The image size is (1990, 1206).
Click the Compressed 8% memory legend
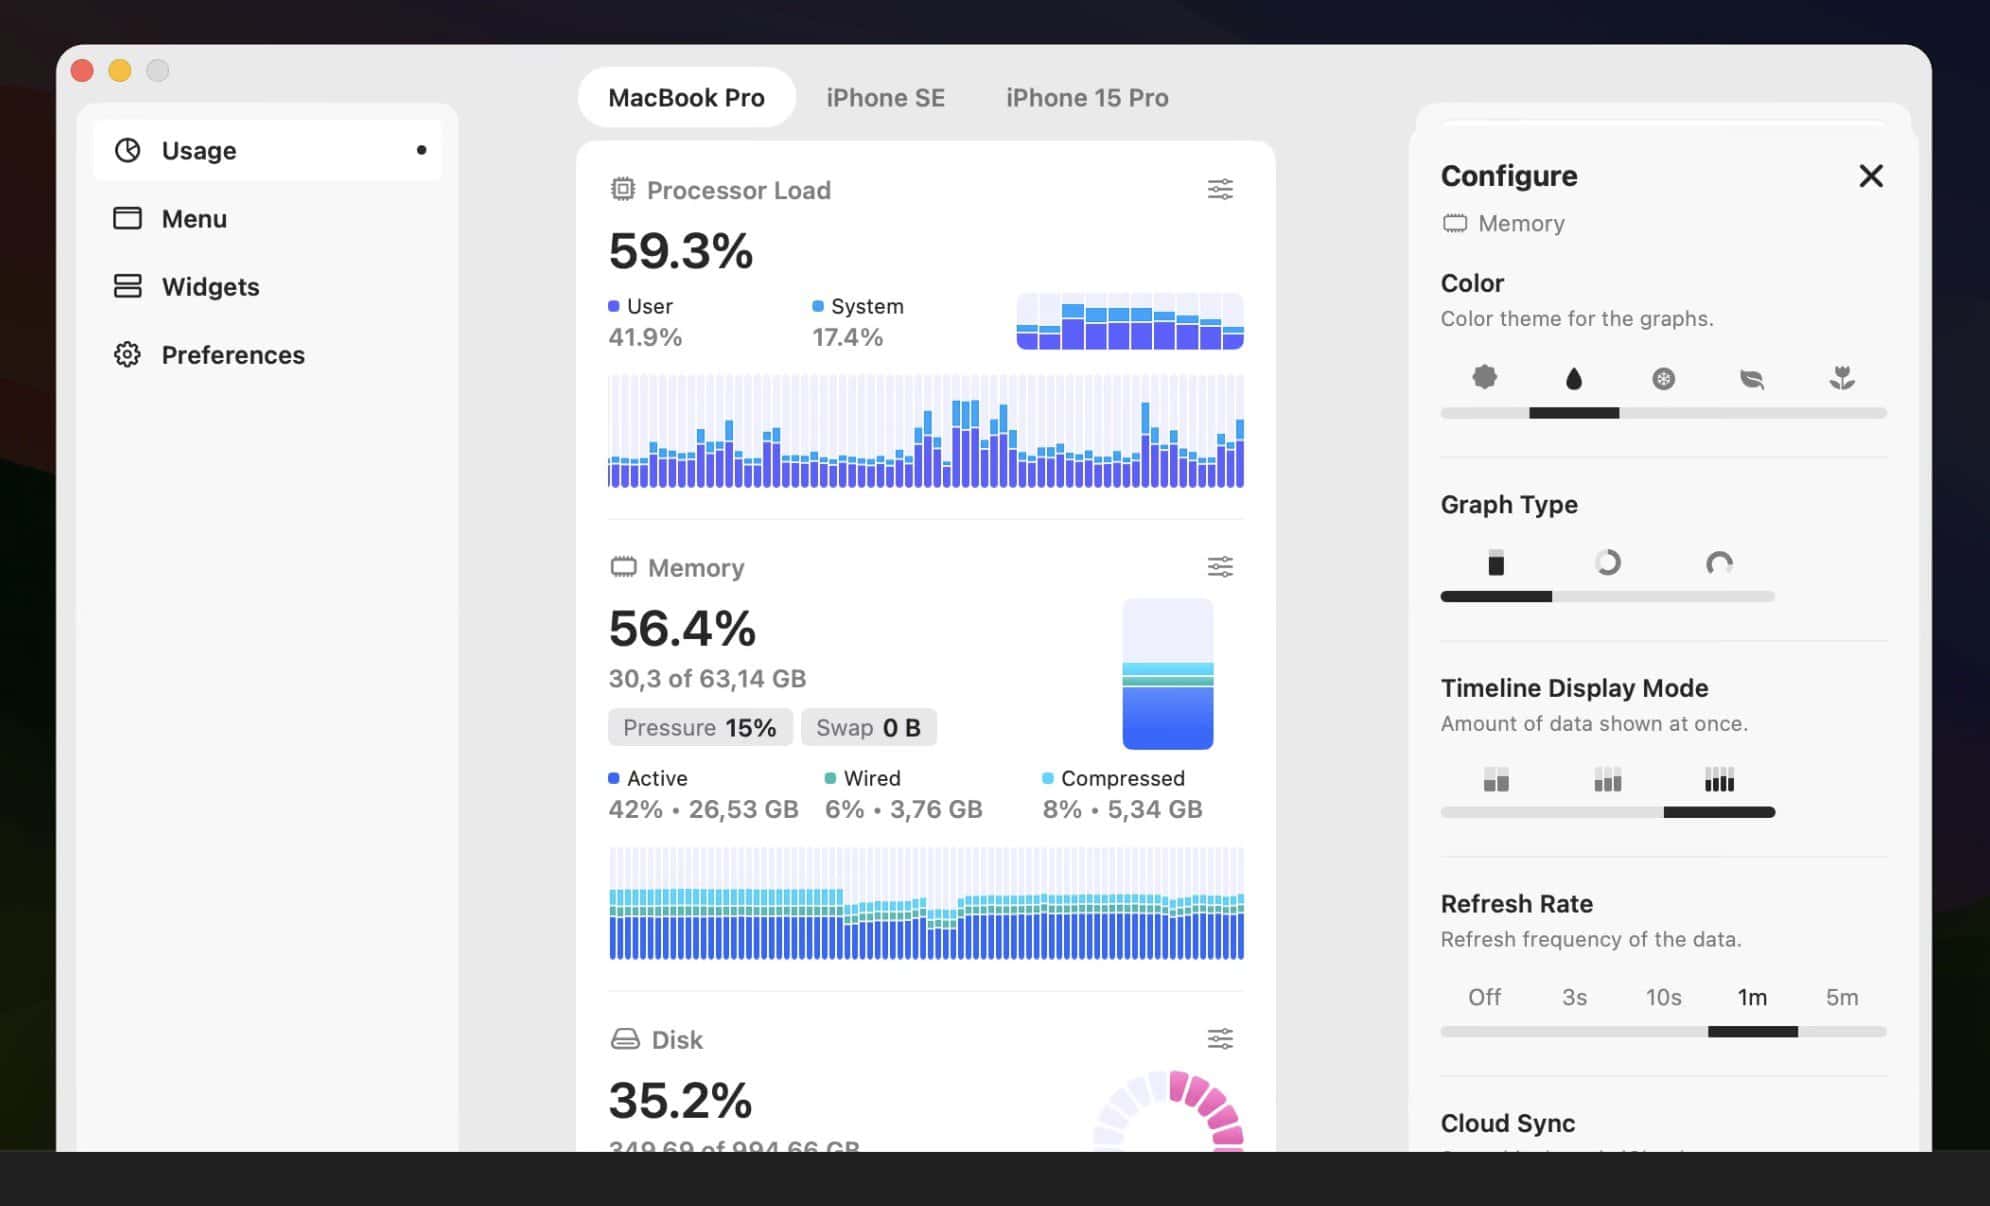(x=1122, y=794)
